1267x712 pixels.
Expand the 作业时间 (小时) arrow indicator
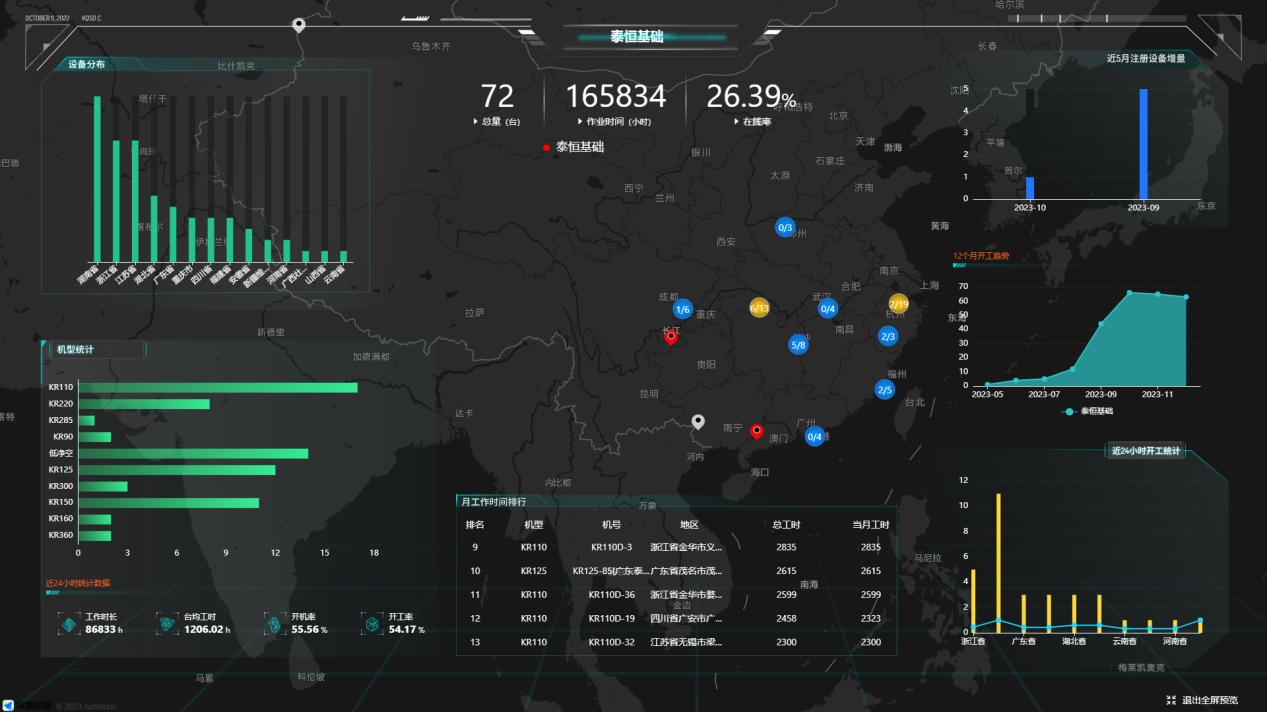[578, 121]
